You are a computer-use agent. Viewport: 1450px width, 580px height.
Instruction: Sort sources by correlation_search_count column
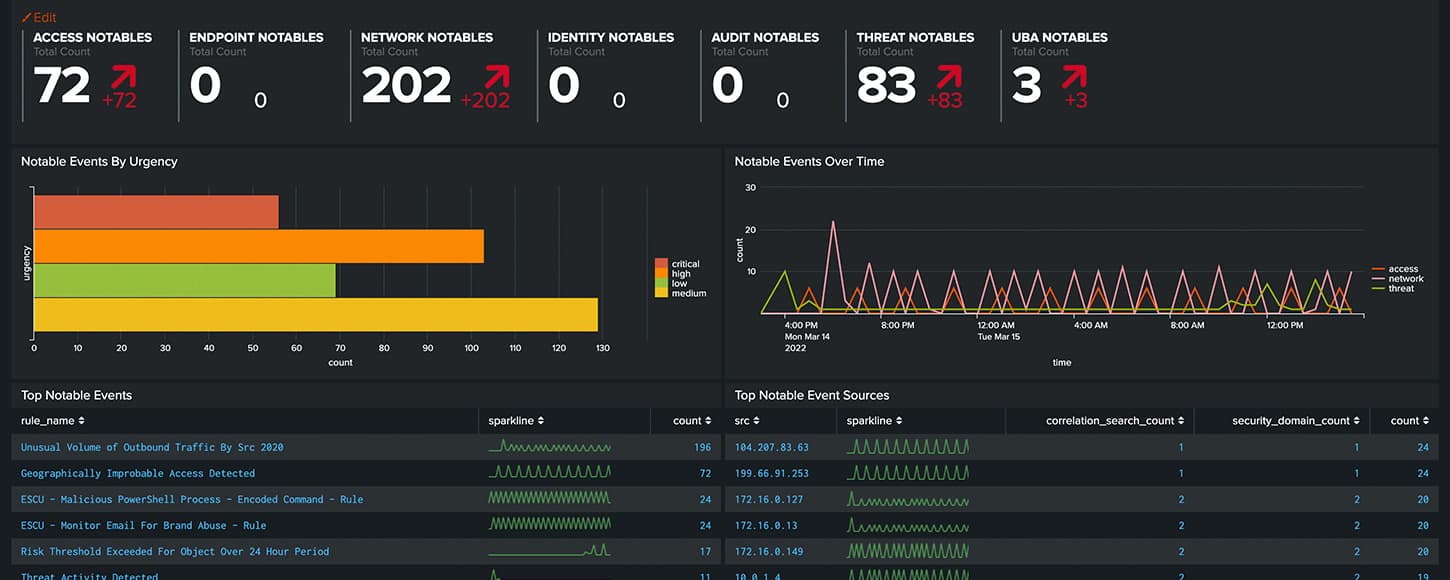(x=1115, y=421)
